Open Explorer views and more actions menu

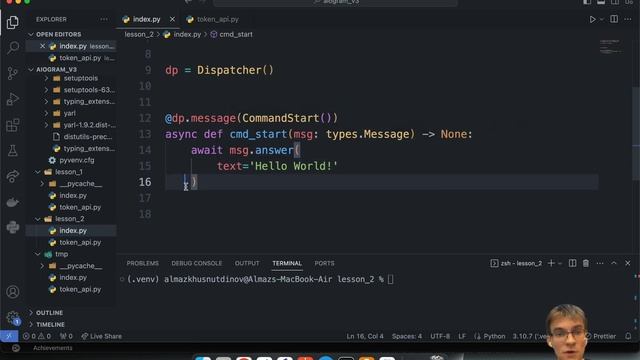(104, 19)
